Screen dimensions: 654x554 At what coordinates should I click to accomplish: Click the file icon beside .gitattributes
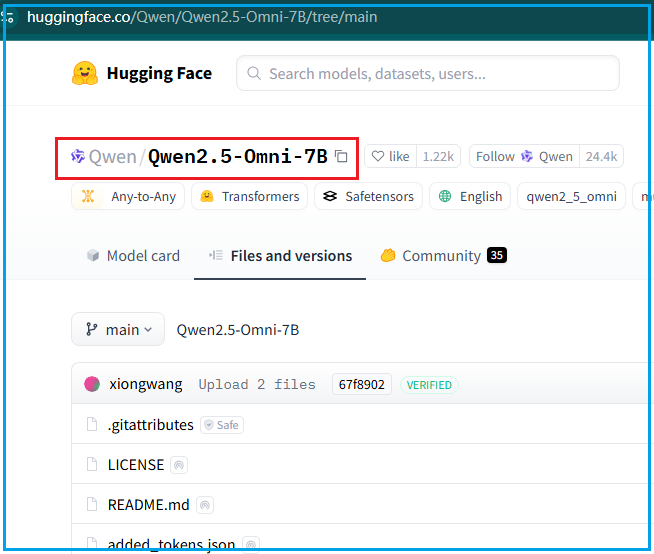tap(92, 425)
